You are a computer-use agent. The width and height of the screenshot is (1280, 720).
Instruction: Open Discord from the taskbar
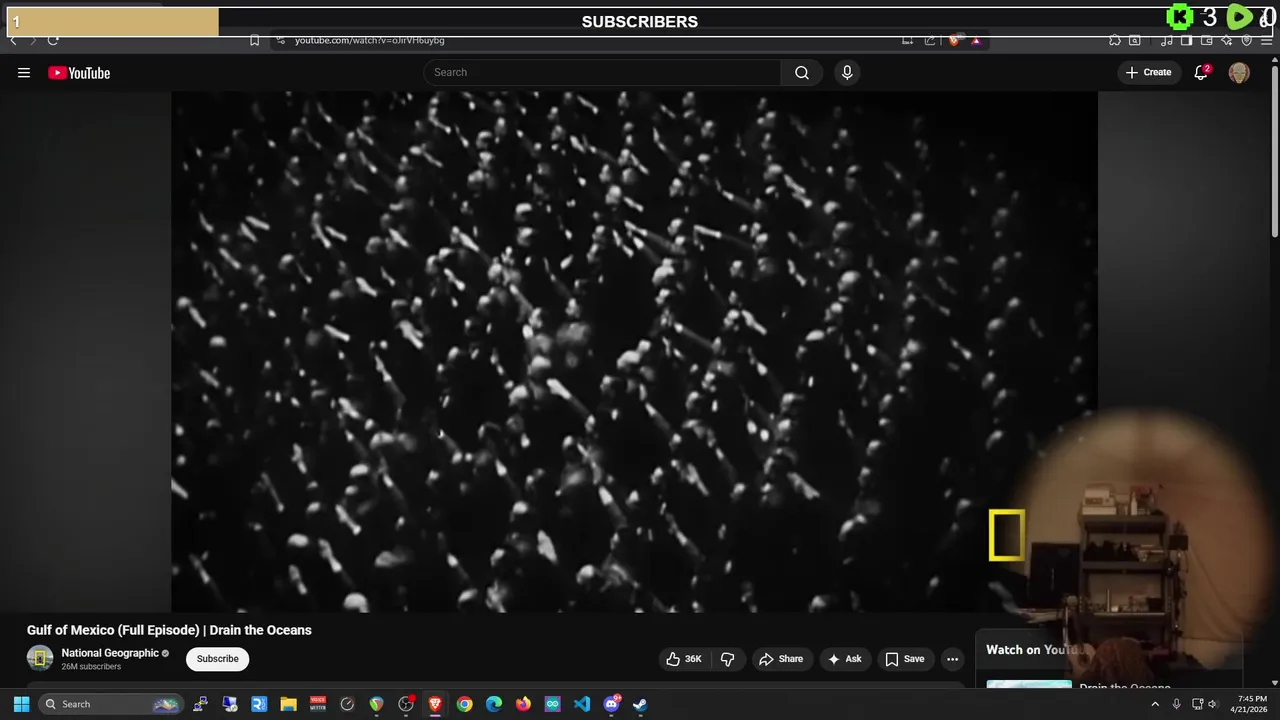pos(611,704)
